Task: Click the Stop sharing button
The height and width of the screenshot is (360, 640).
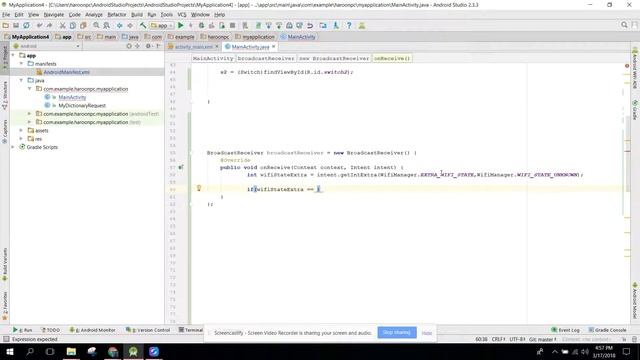Action: click(397, 332)
